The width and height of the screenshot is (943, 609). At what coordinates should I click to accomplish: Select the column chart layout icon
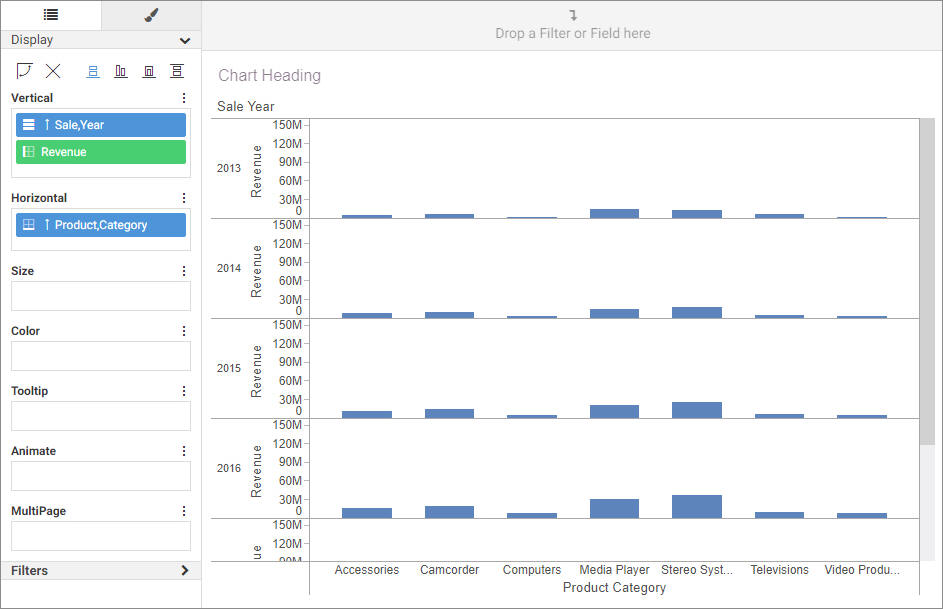pyautogui.click(x=121, y=70)
